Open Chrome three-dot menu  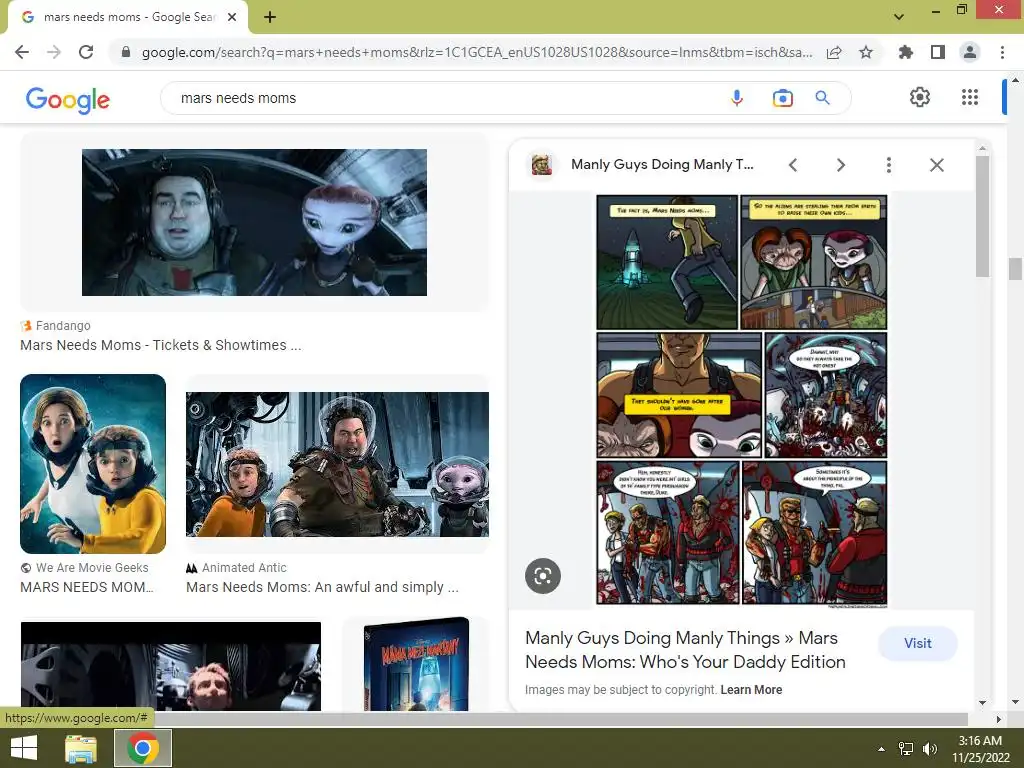click(x=1002, y=52)
